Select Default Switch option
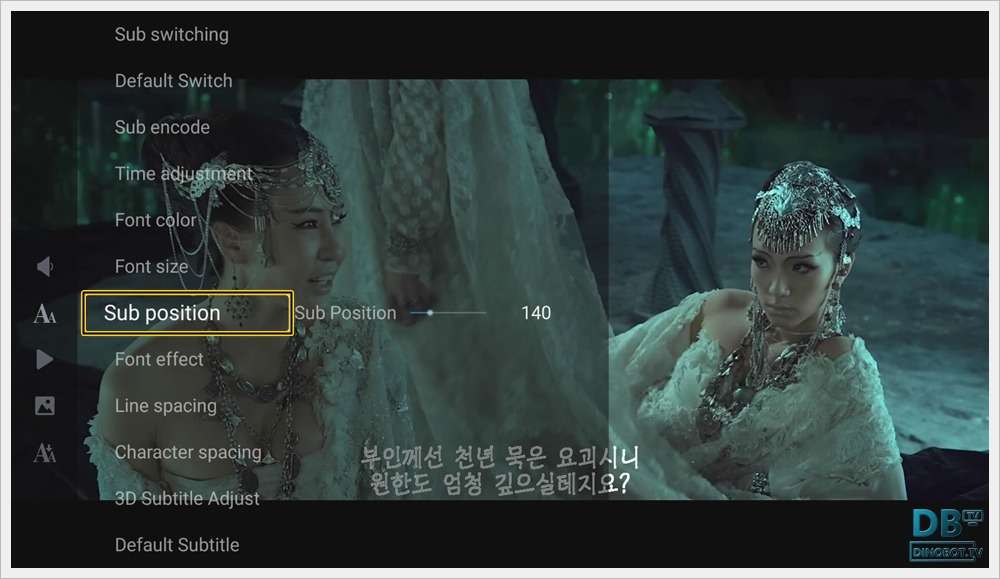 pos(173,81)
